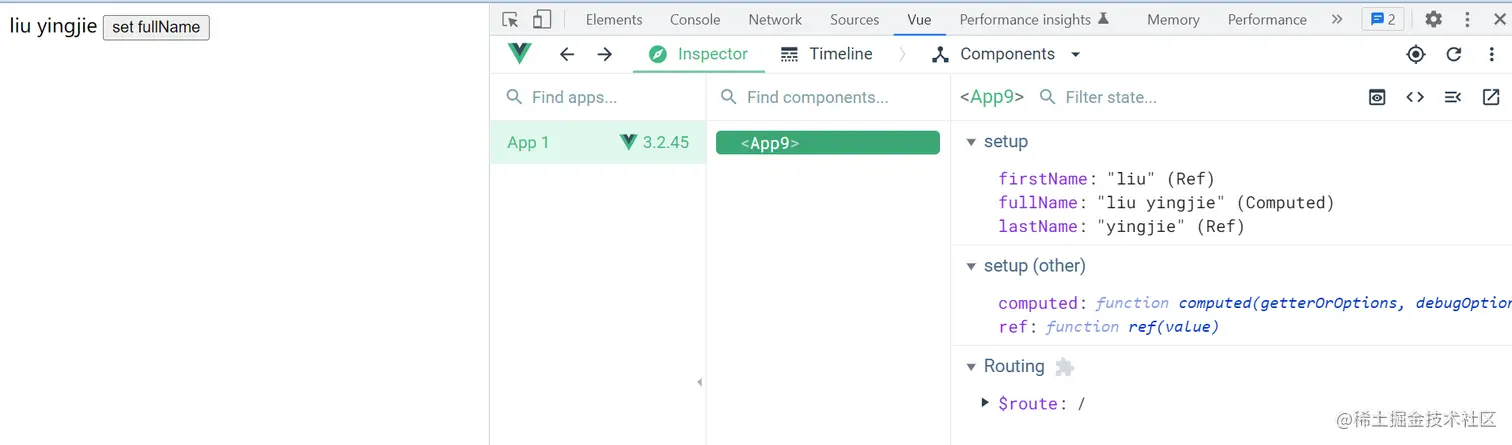The height and width of the screenshot is (445, 1512).
Task: Switch to the Console tab
Action: tap(695, 19)
